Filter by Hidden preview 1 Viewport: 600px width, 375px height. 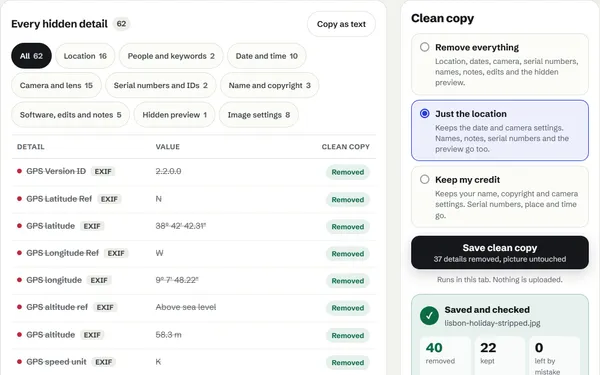(174, 115)
